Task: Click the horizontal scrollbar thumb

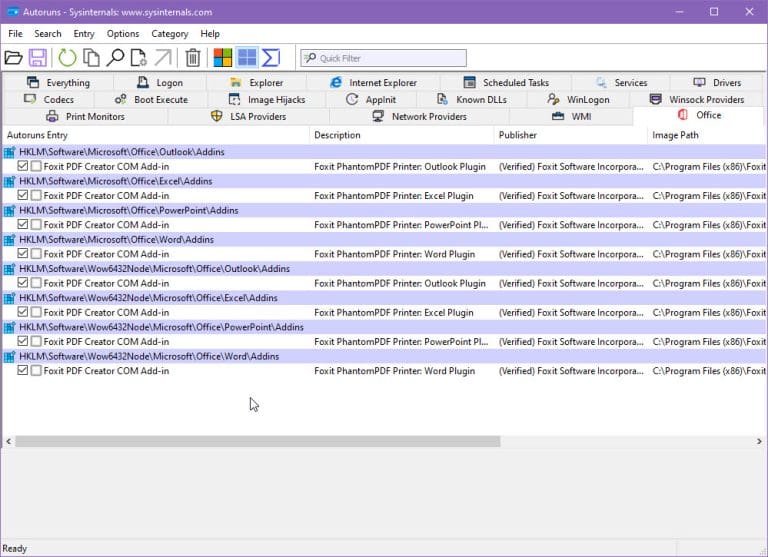Action: pyautogui.click(x=258, y=441)
